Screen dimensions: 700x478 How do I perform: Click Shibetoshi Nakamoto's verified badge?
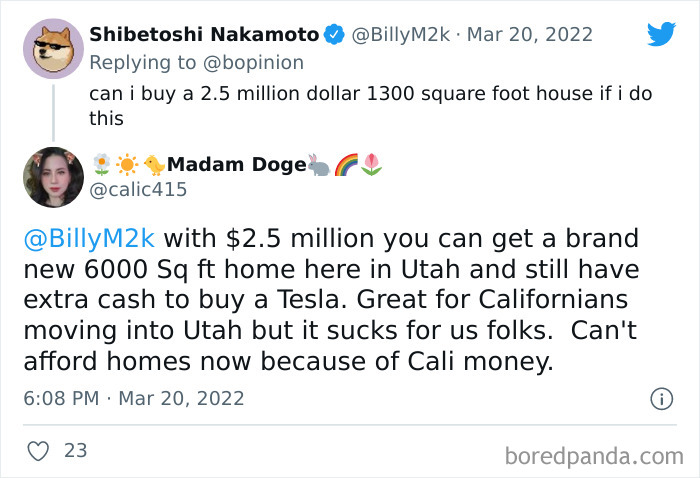[x=335, y=35]
